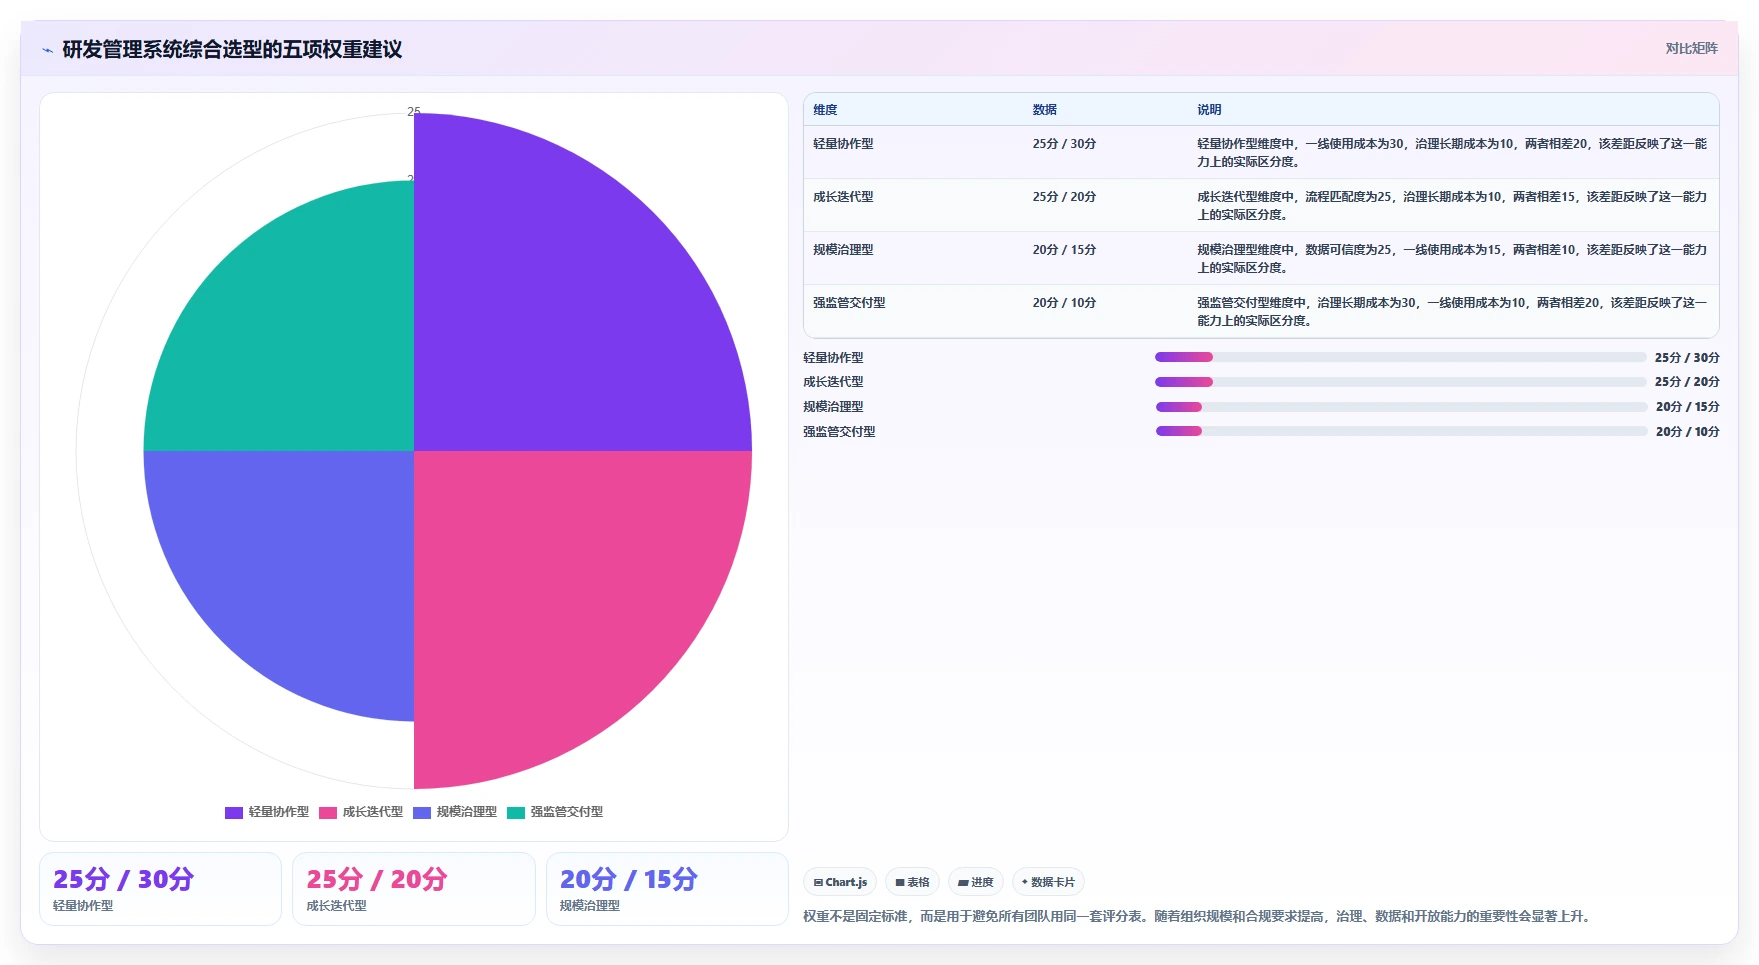Click 20分 / 10分 value after progress bar

pyautogui.click(x=1687, y=432)
